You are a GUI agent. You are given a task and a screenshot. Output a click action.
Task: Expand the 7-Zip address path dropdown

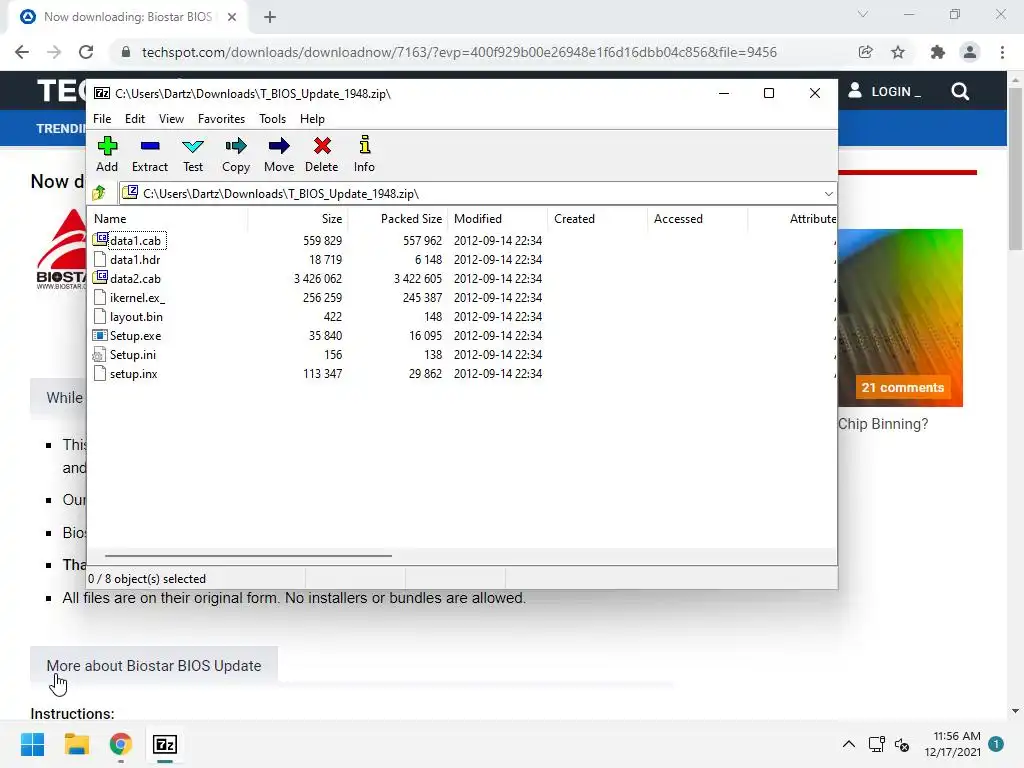[x=828, y=194]
